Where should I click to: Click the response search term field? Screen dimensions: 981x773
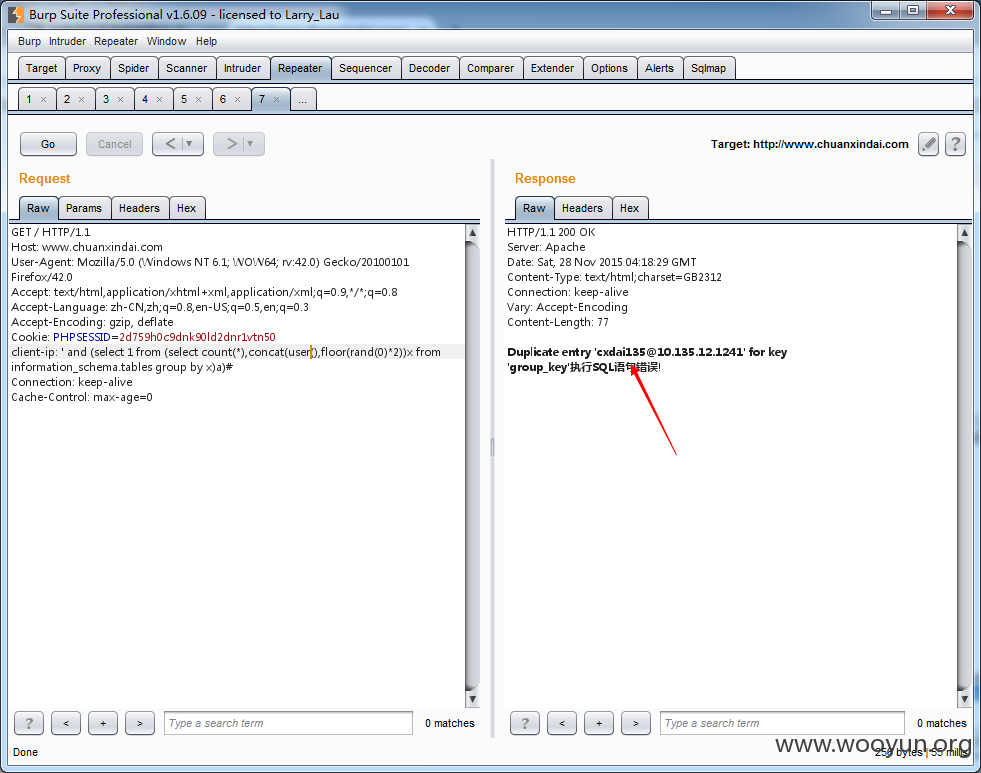coord(782,724)
